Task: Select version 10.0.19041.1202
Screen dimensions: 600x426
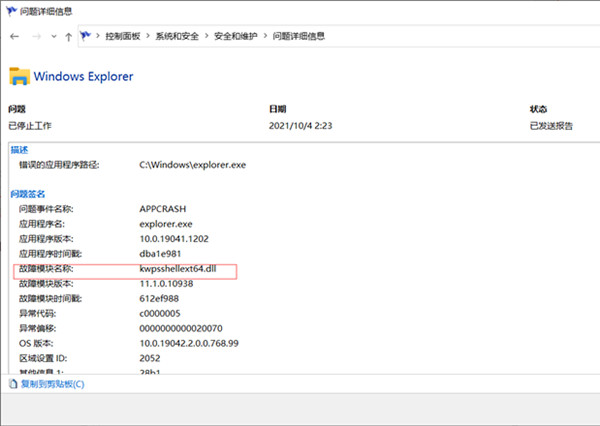Action: [x=174, y=239]
